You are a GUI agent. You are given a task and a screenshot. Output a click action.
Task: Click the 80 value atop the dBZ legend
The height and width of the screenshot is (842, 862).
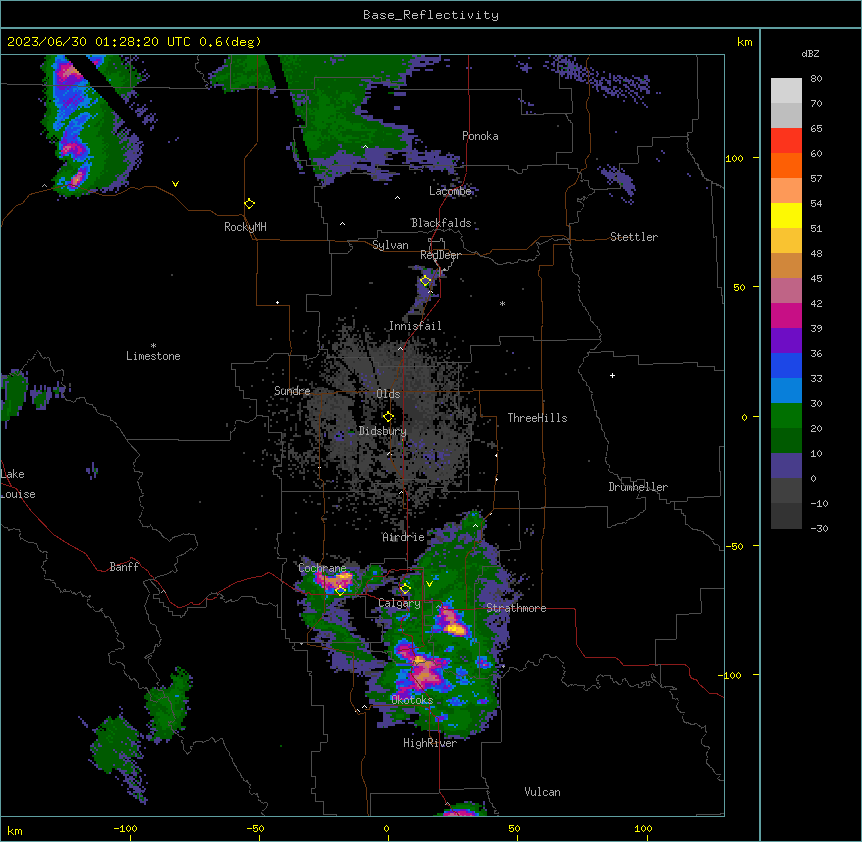point(816,79)
